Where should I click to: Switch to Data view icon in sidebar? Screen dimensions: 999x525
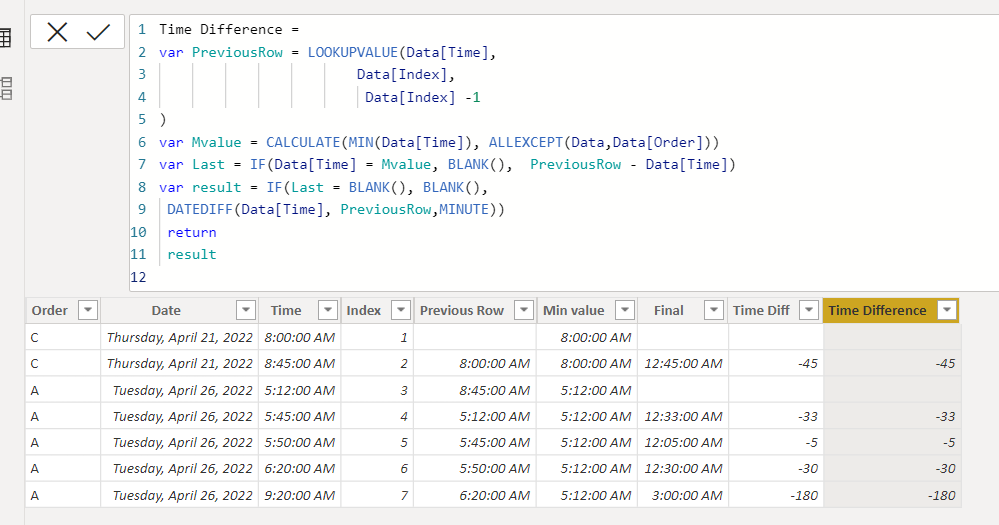[6, 38]
